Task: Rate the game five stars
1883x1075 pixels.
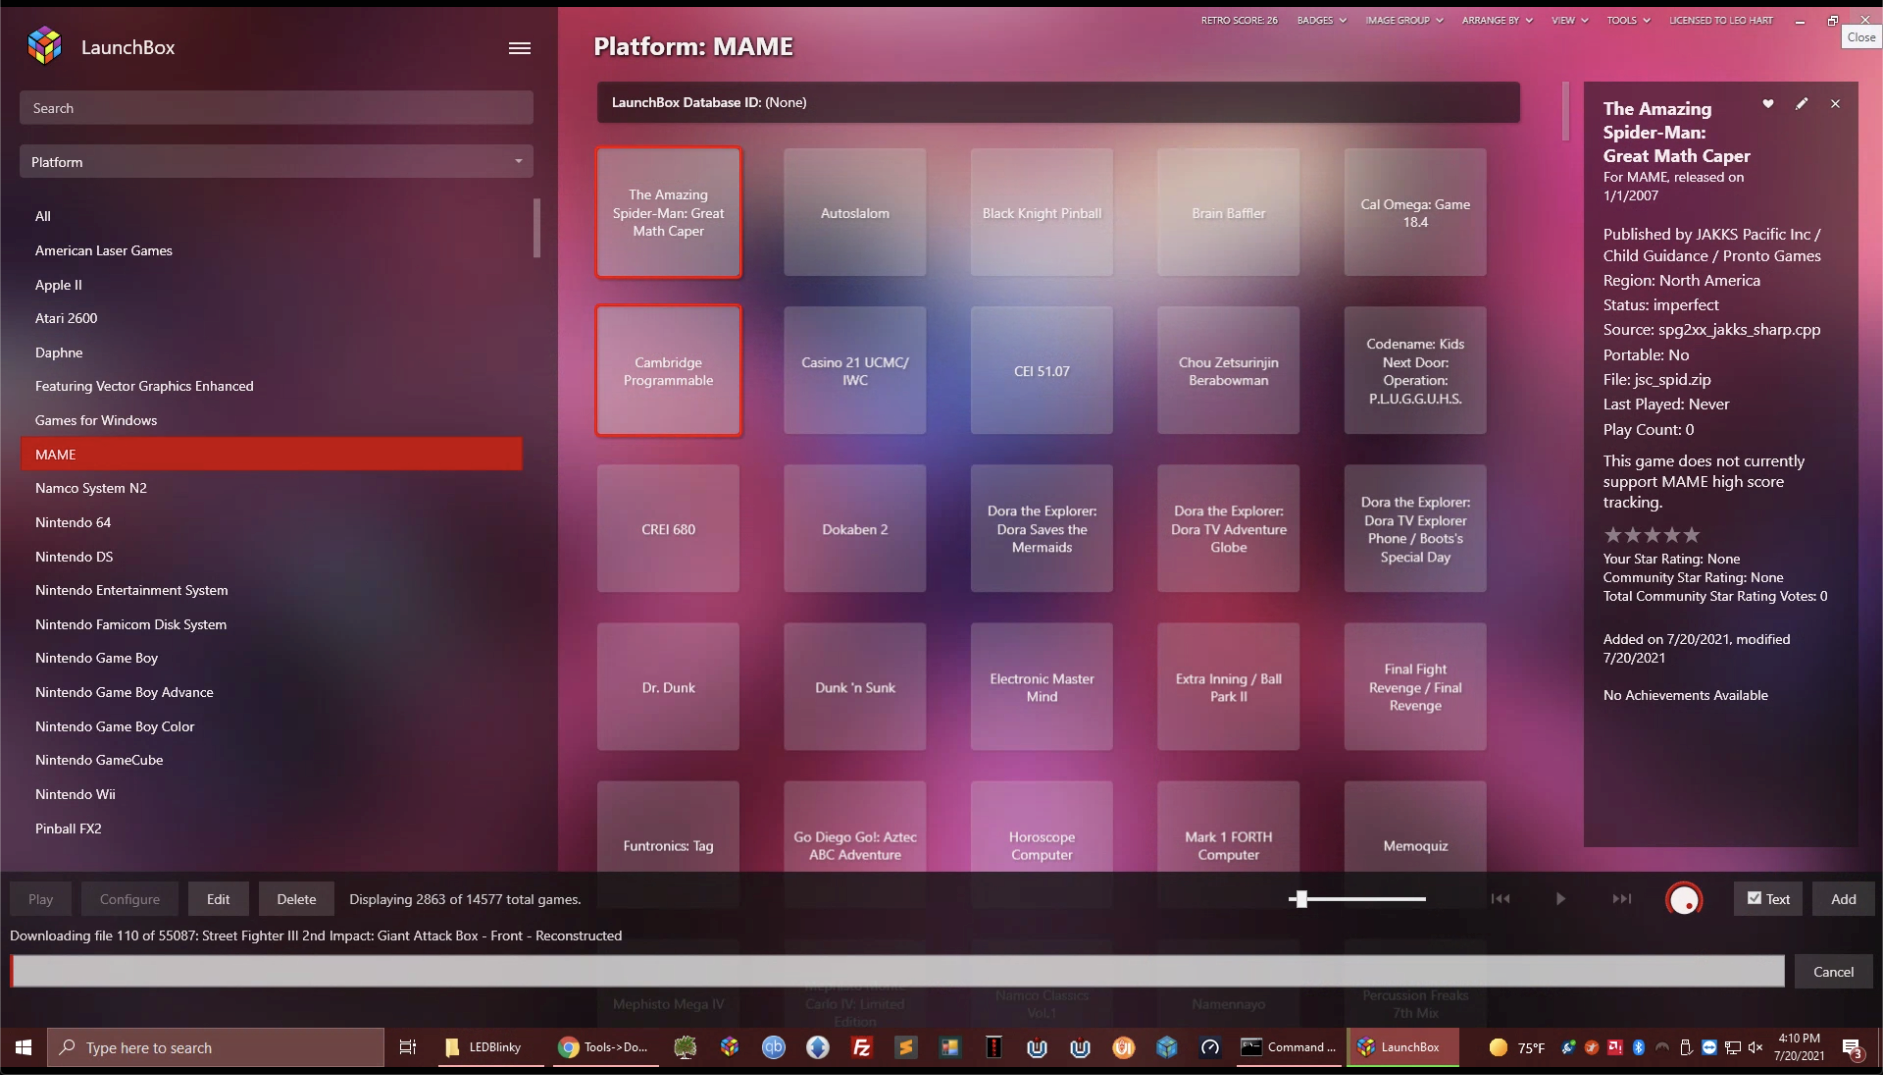Action: coord(1691,535)
